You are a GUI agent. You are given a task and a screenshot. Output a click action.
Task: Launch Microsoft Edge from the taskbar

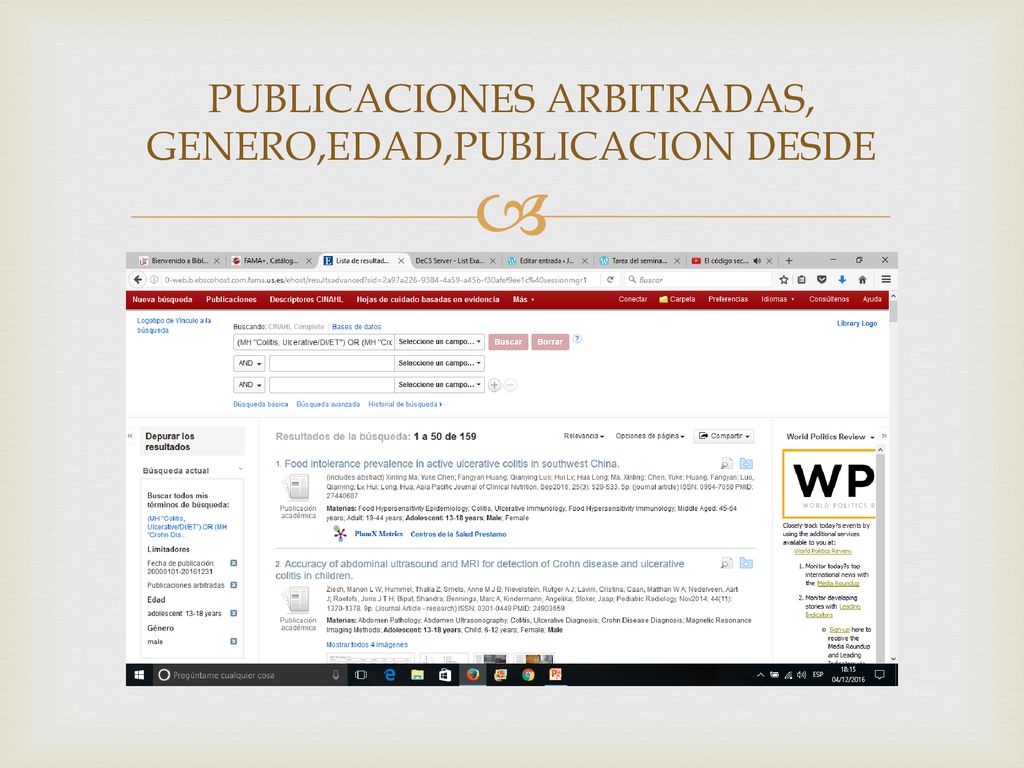click(x=390, y=675)
